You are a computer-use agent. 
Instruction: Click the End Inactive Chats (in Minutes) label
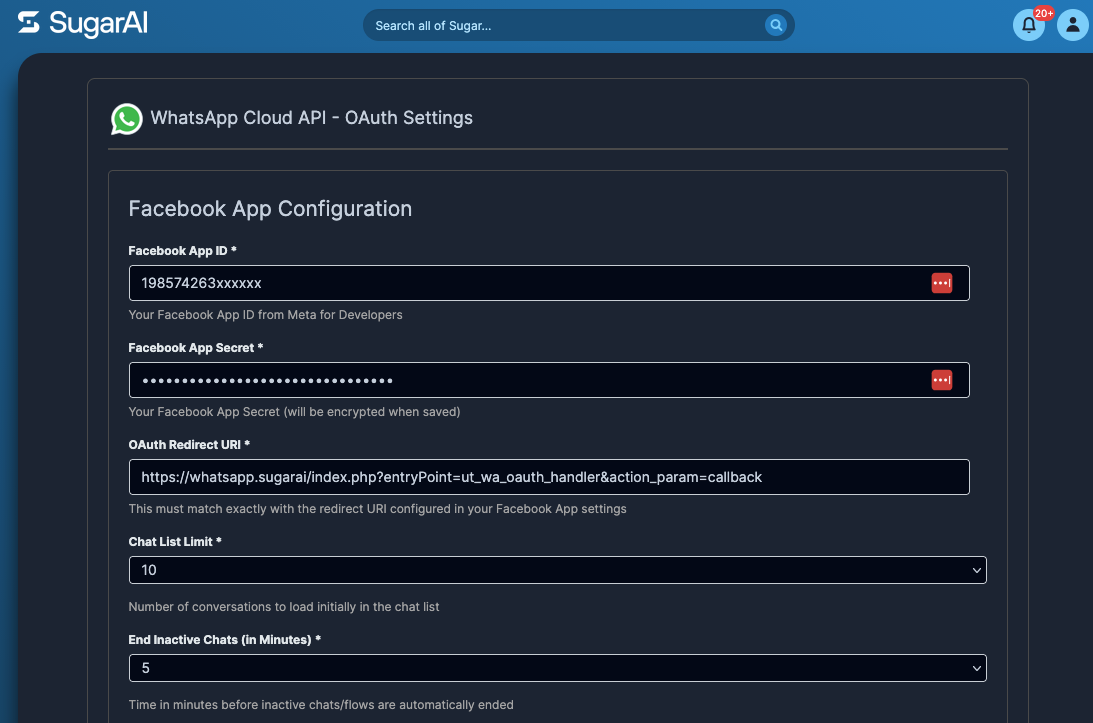[224, 640]
